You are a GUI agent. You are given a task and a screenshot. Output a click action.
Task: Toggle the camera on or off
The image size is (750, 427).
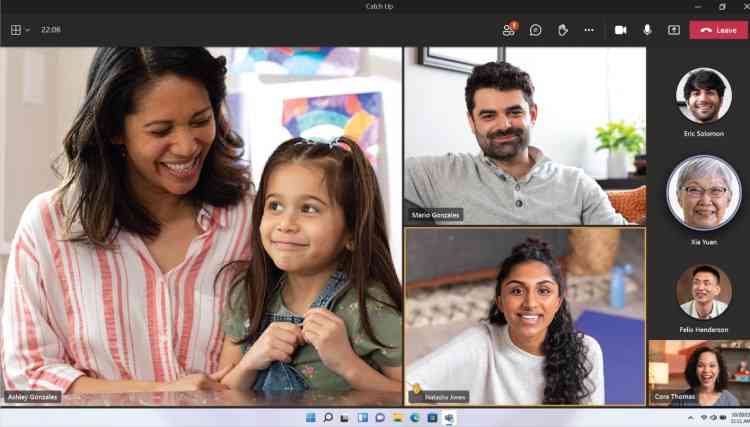620,30
